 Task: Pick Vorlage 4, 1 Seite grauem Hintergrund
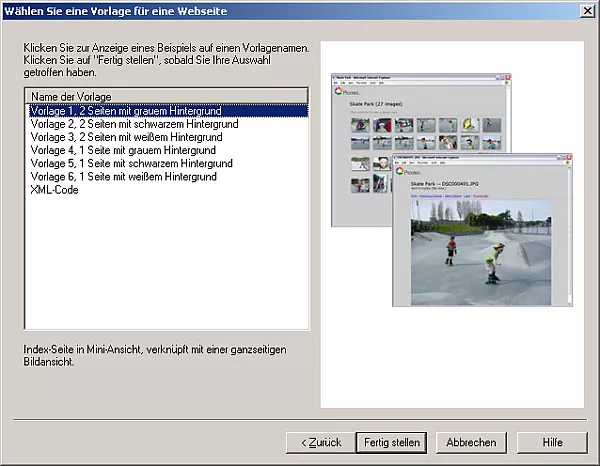click(x=123, y=150)
